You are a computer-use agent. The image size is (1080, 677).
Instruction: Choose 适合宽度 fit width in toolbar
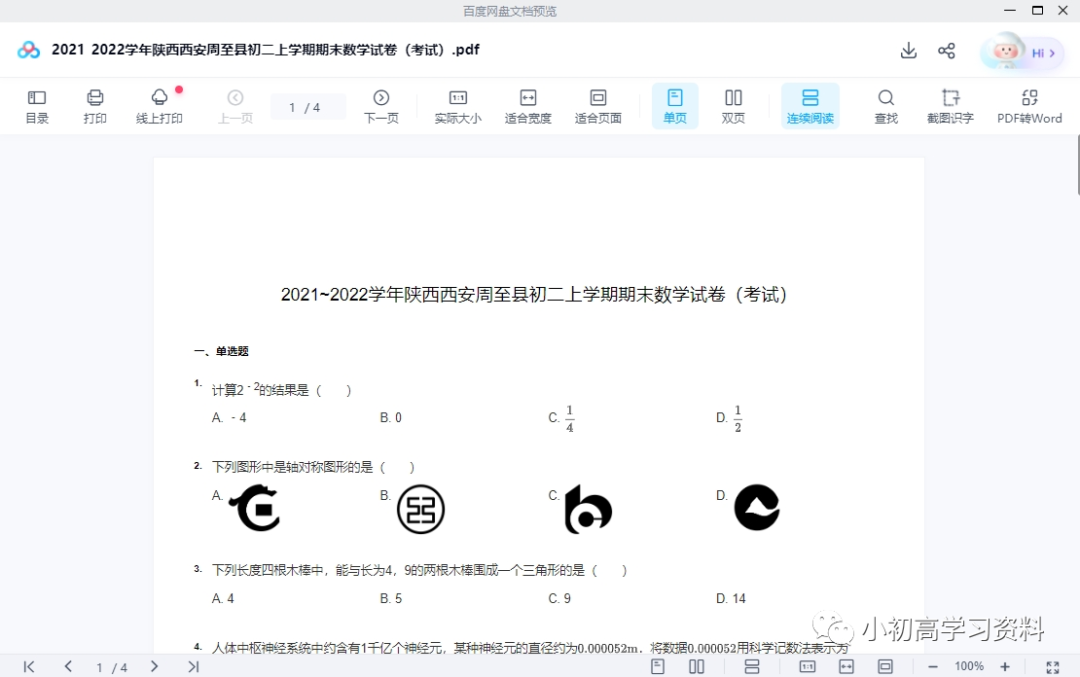point(528,107)
